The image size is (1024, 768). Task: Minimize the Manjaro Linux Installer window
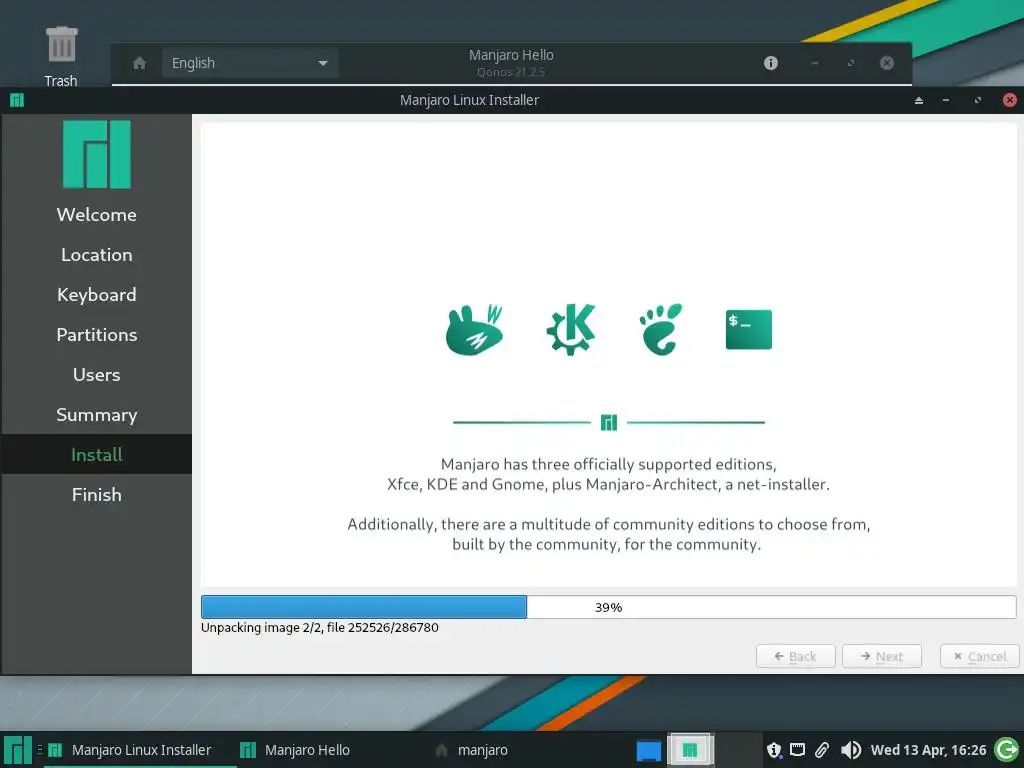pyautogui.click(x=946, y=101)
